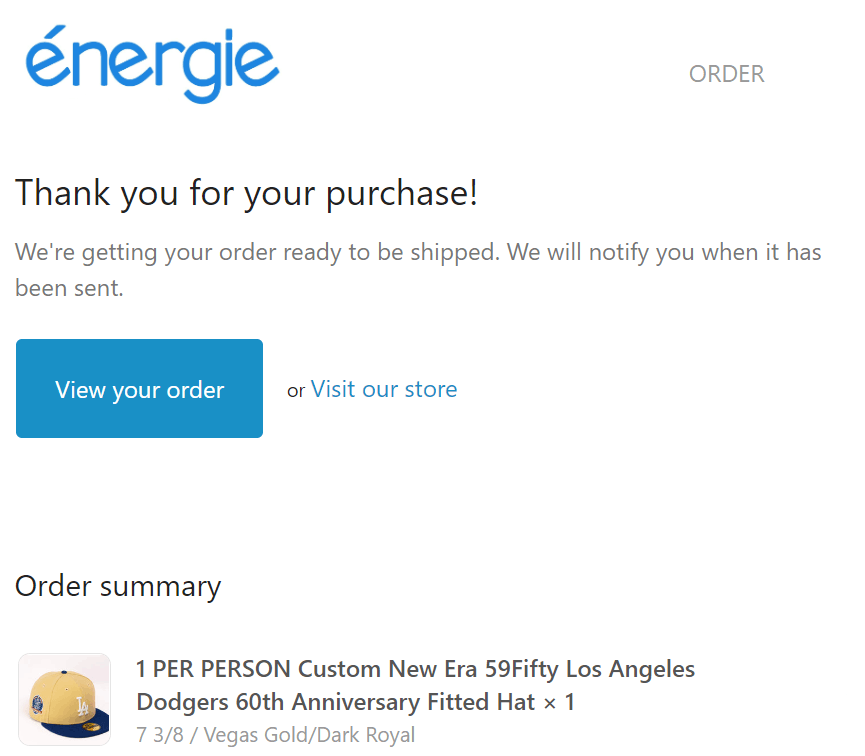Viewport: 865px width, 756px height.
Task: Click the 'been sent.' text line
Action: [70, 288]
